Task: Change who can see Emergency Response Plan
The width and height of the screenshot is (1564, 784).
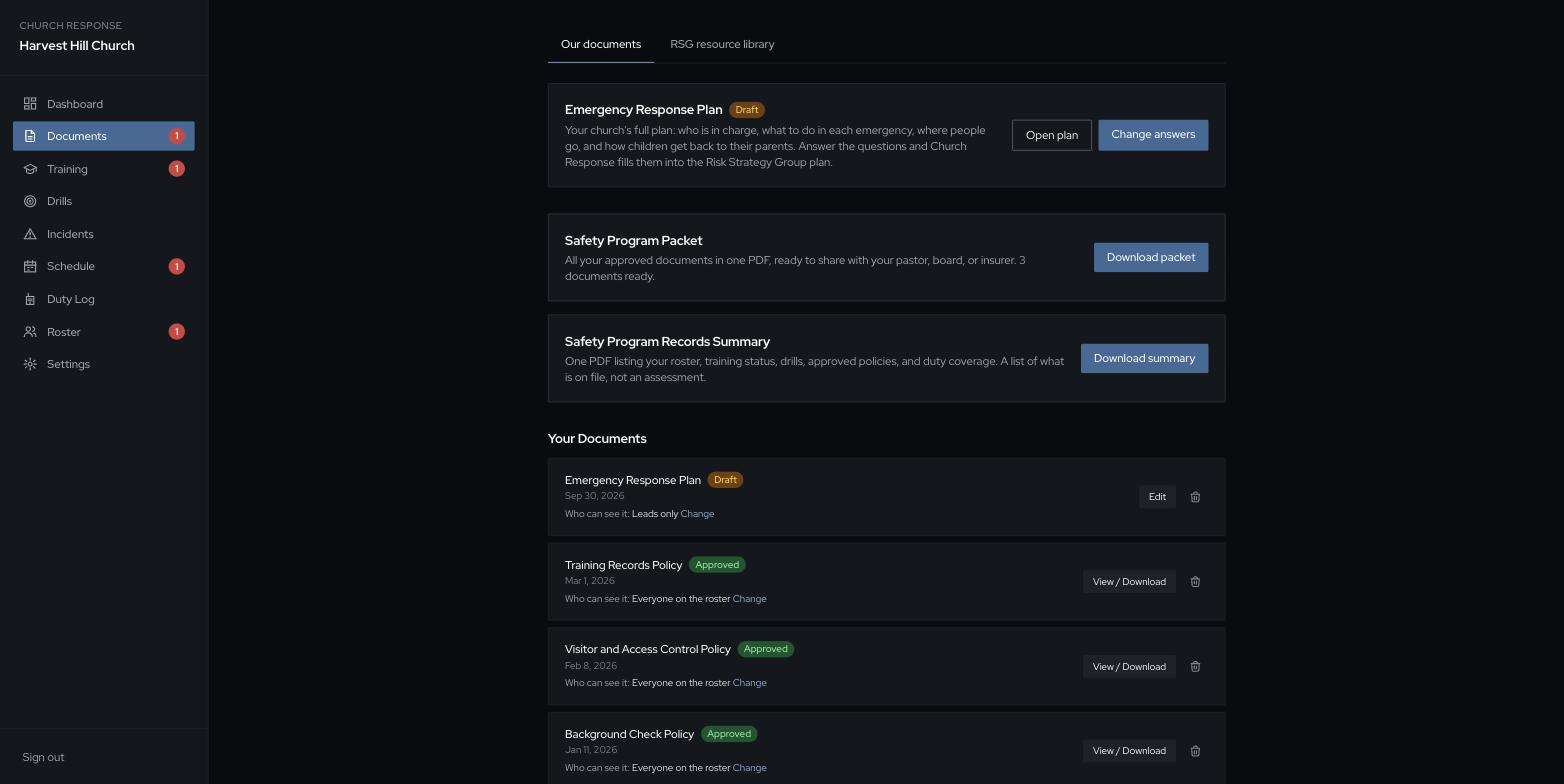Action: pos(697,514)
